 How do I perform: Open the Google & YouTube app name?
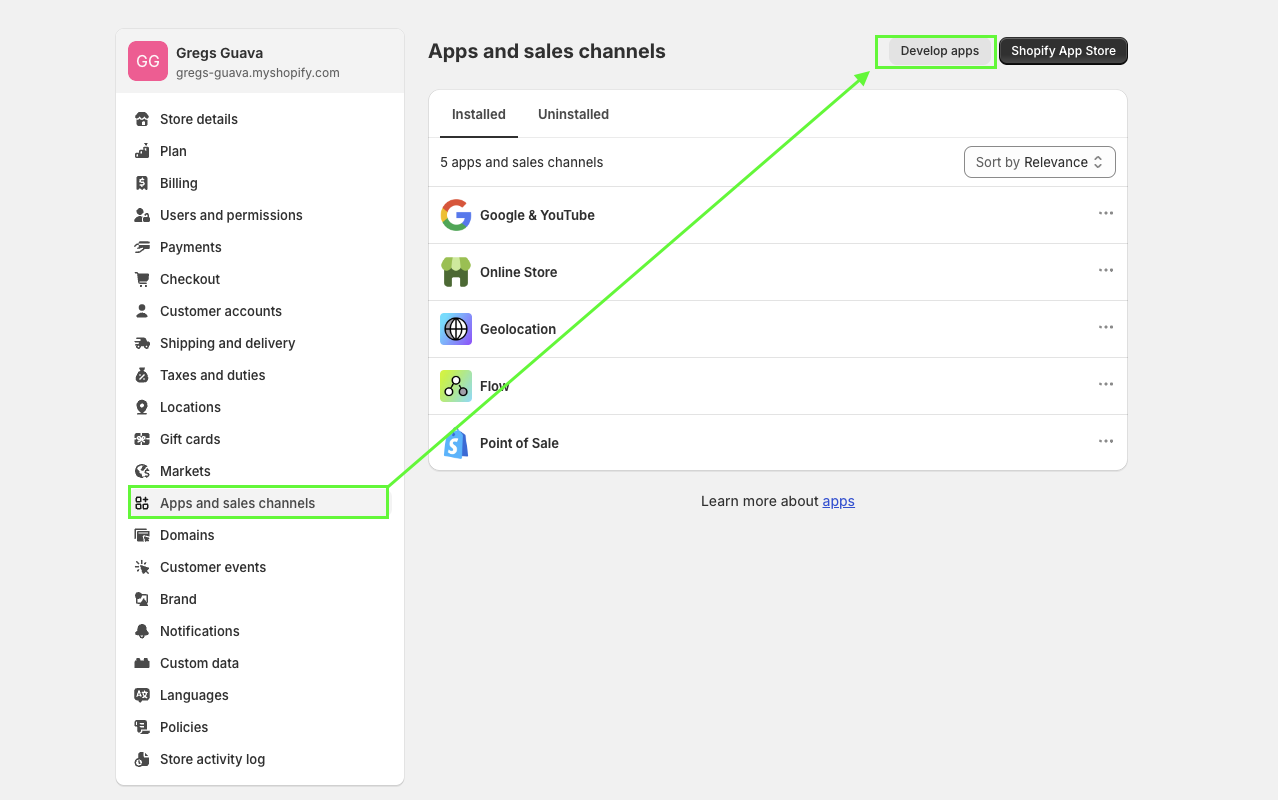pyautogui.click(x=537, y=215)
